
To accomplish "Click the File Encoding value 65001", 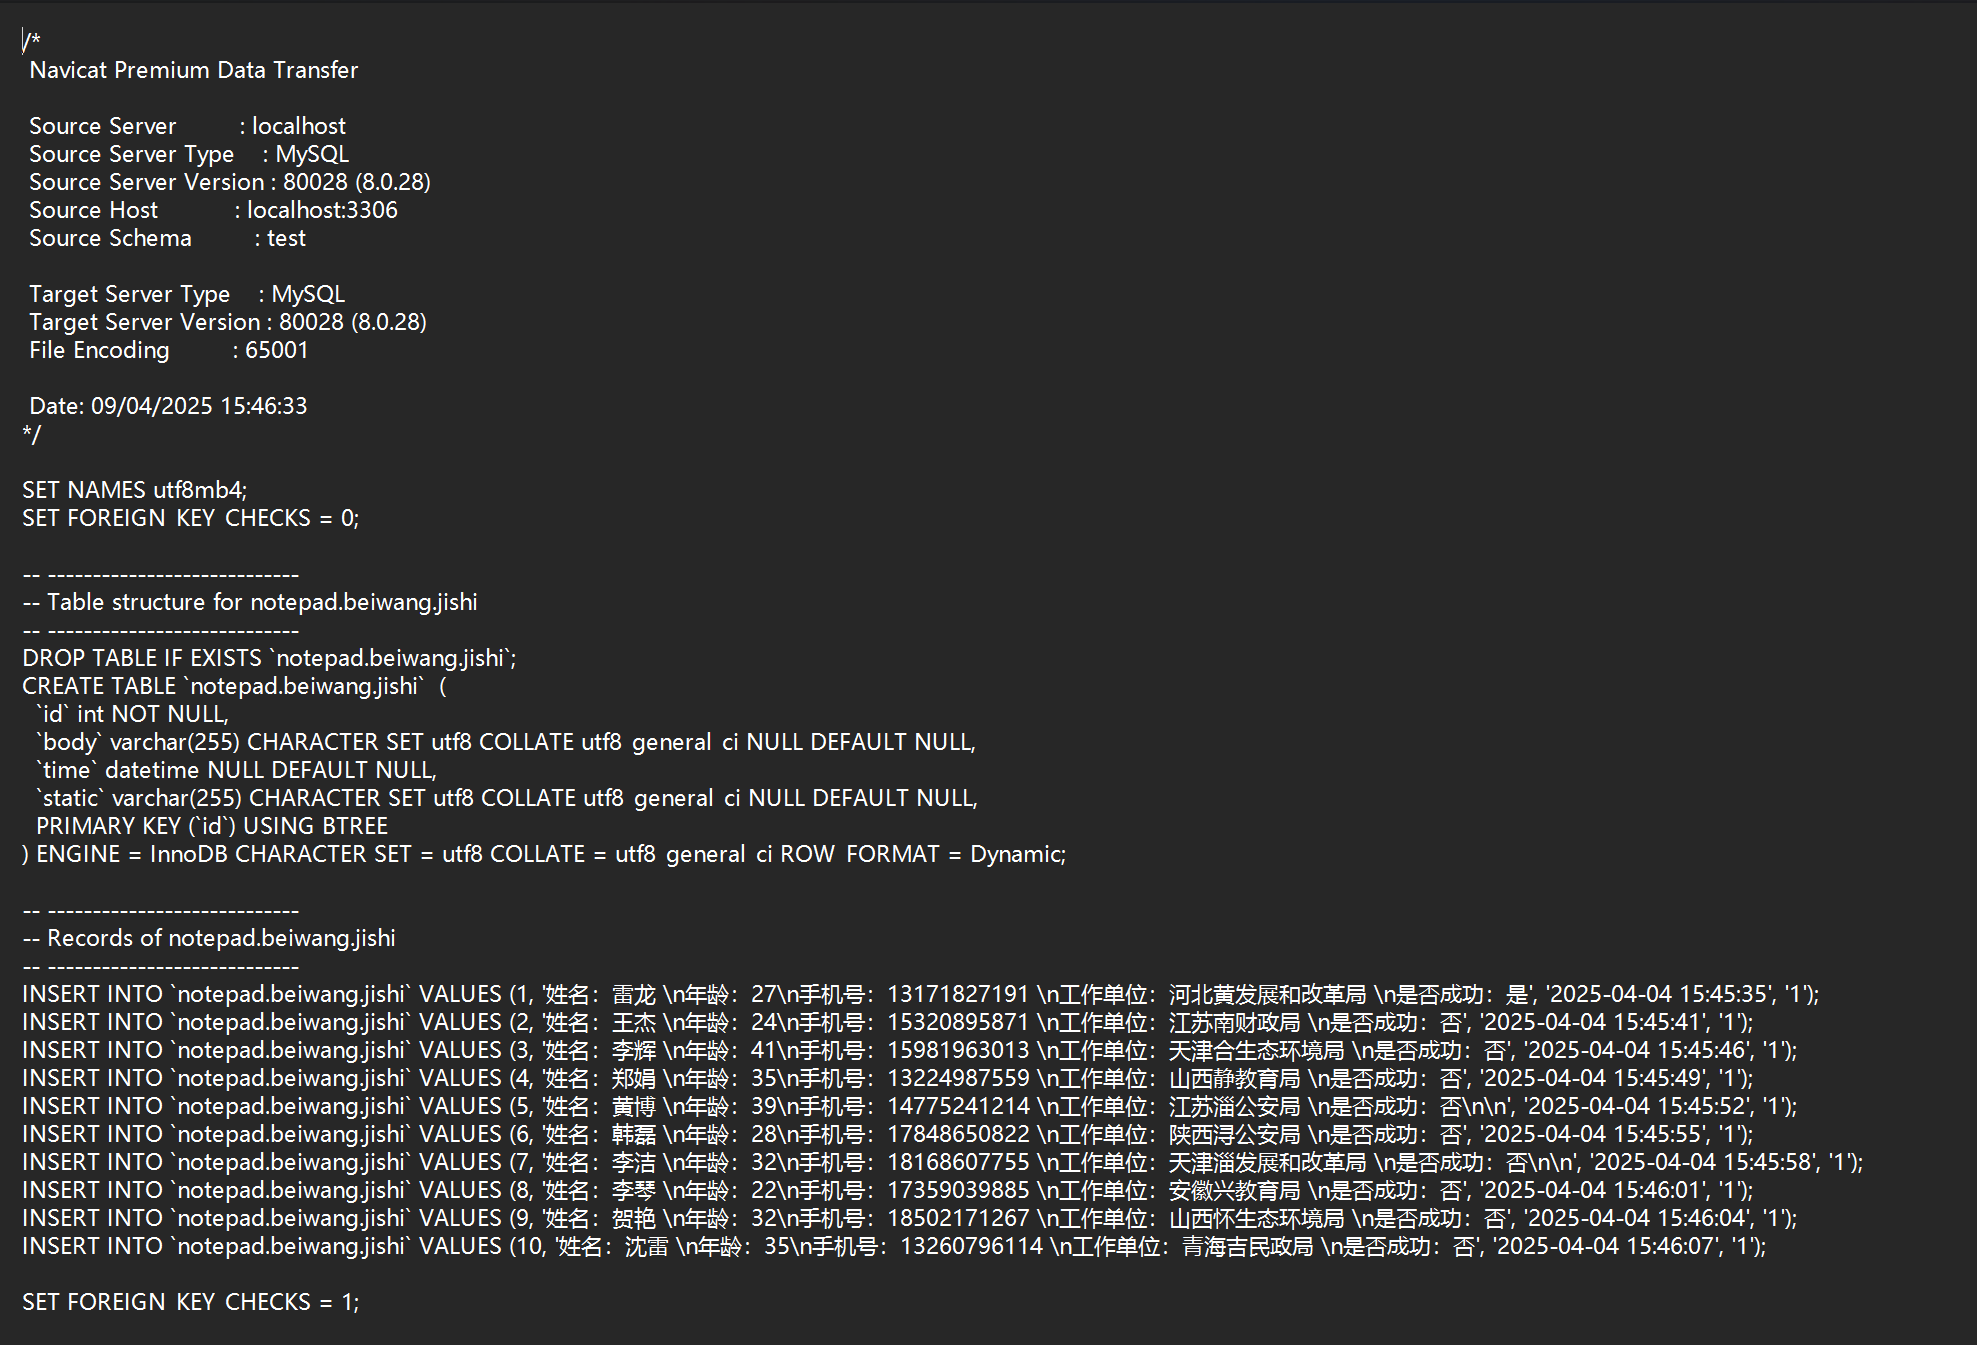I will click(x=277, y=350).
